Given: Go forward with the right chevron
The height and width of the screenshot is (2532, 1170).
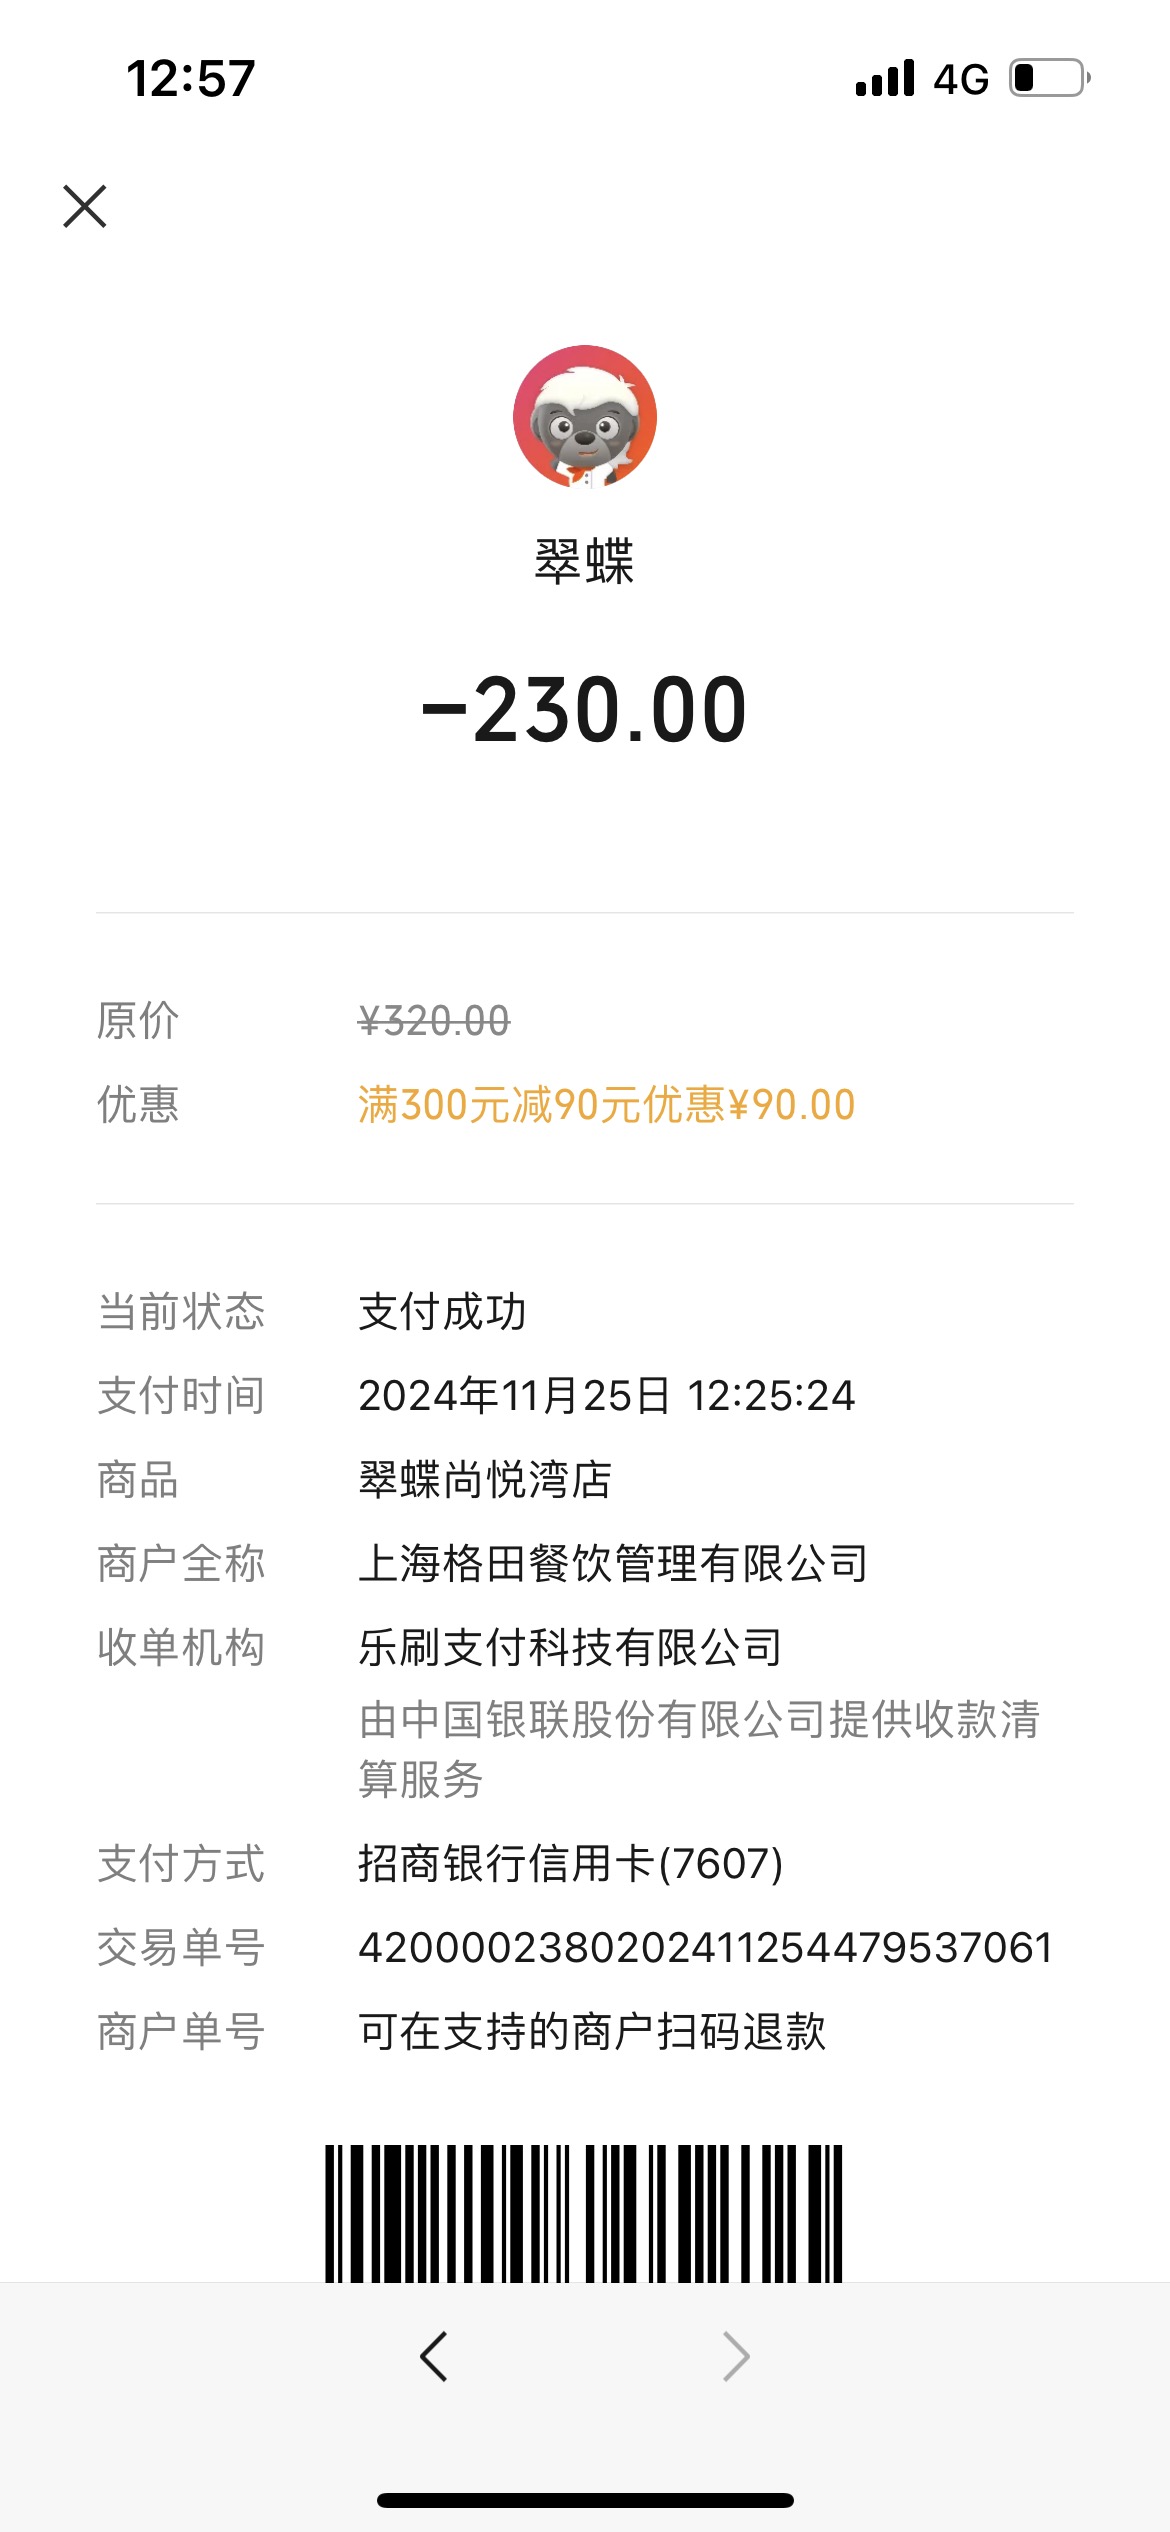Looking at the screenshot, I should [x=736, y=2357].
